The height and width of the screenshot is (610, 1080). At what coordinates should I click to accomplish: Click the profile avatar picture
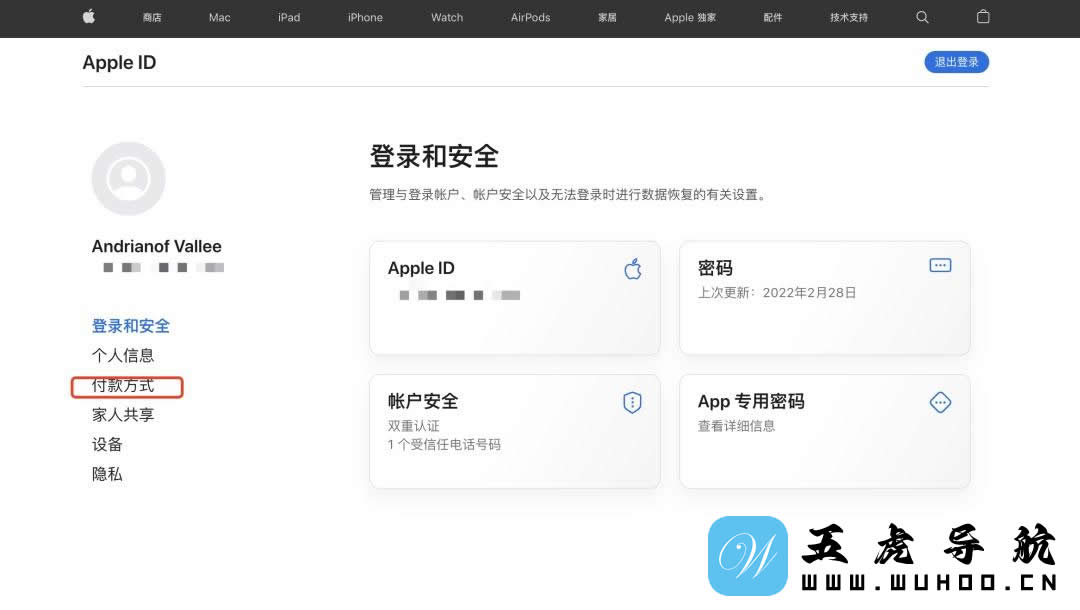[128, 177]
